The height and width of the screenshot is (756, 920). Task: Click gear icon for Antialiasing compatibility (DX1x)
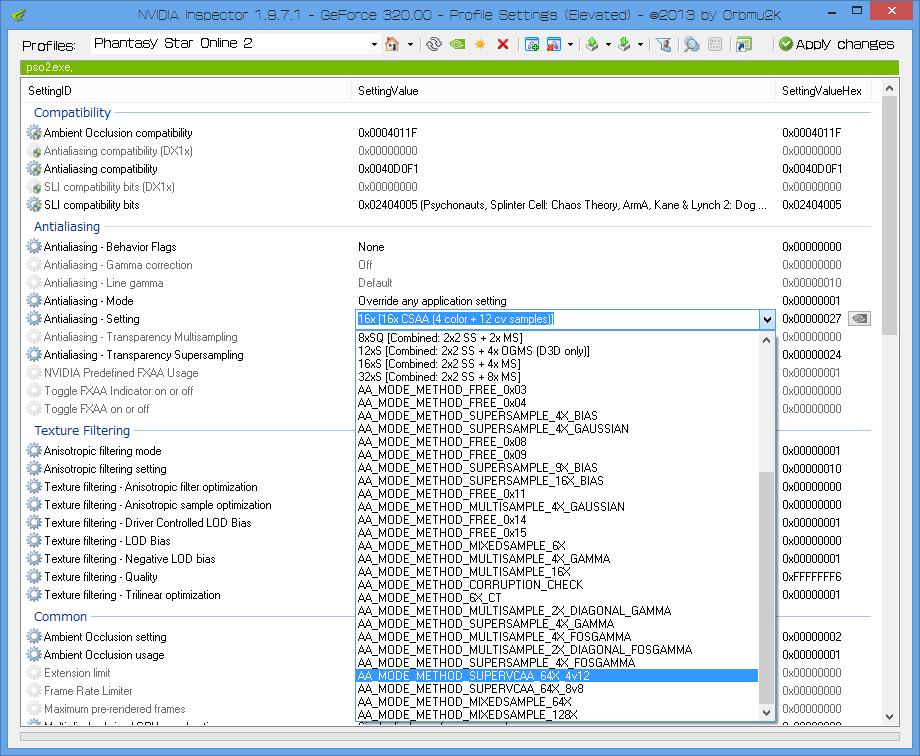click(x=34, y=151)
